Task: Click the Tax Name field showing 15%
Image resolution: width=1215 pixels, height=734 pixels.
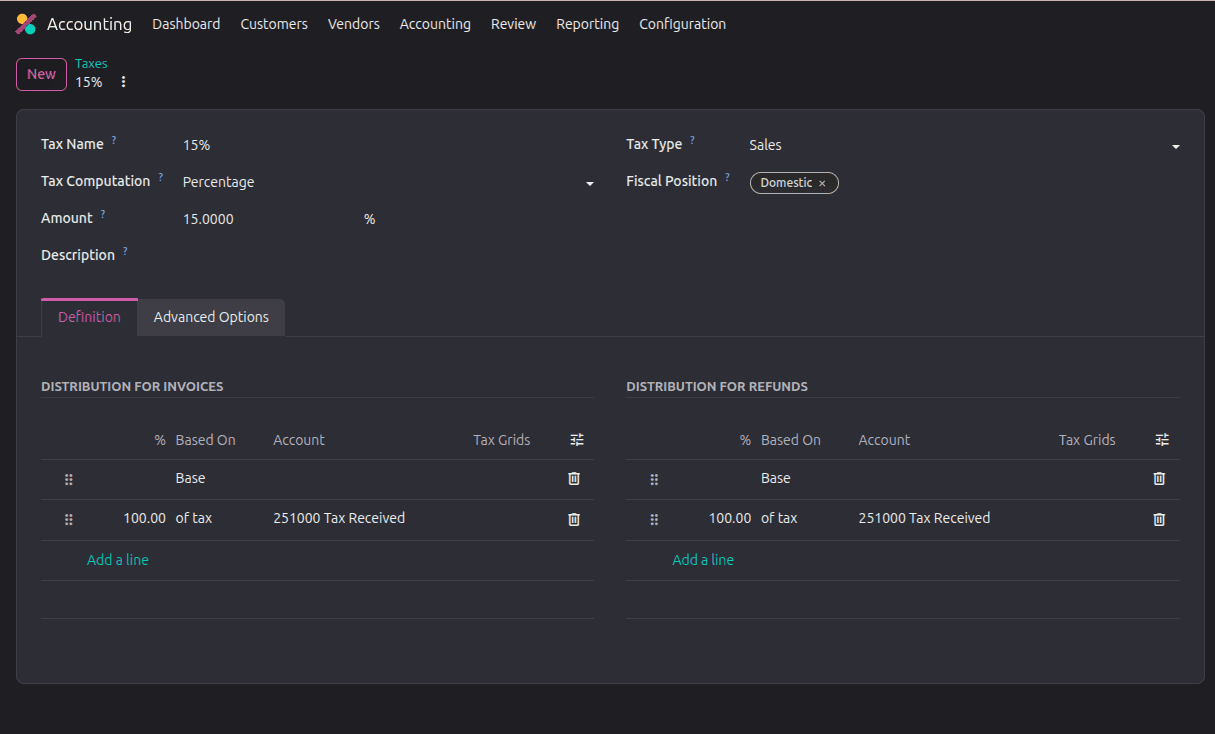Action: (389, 145)
